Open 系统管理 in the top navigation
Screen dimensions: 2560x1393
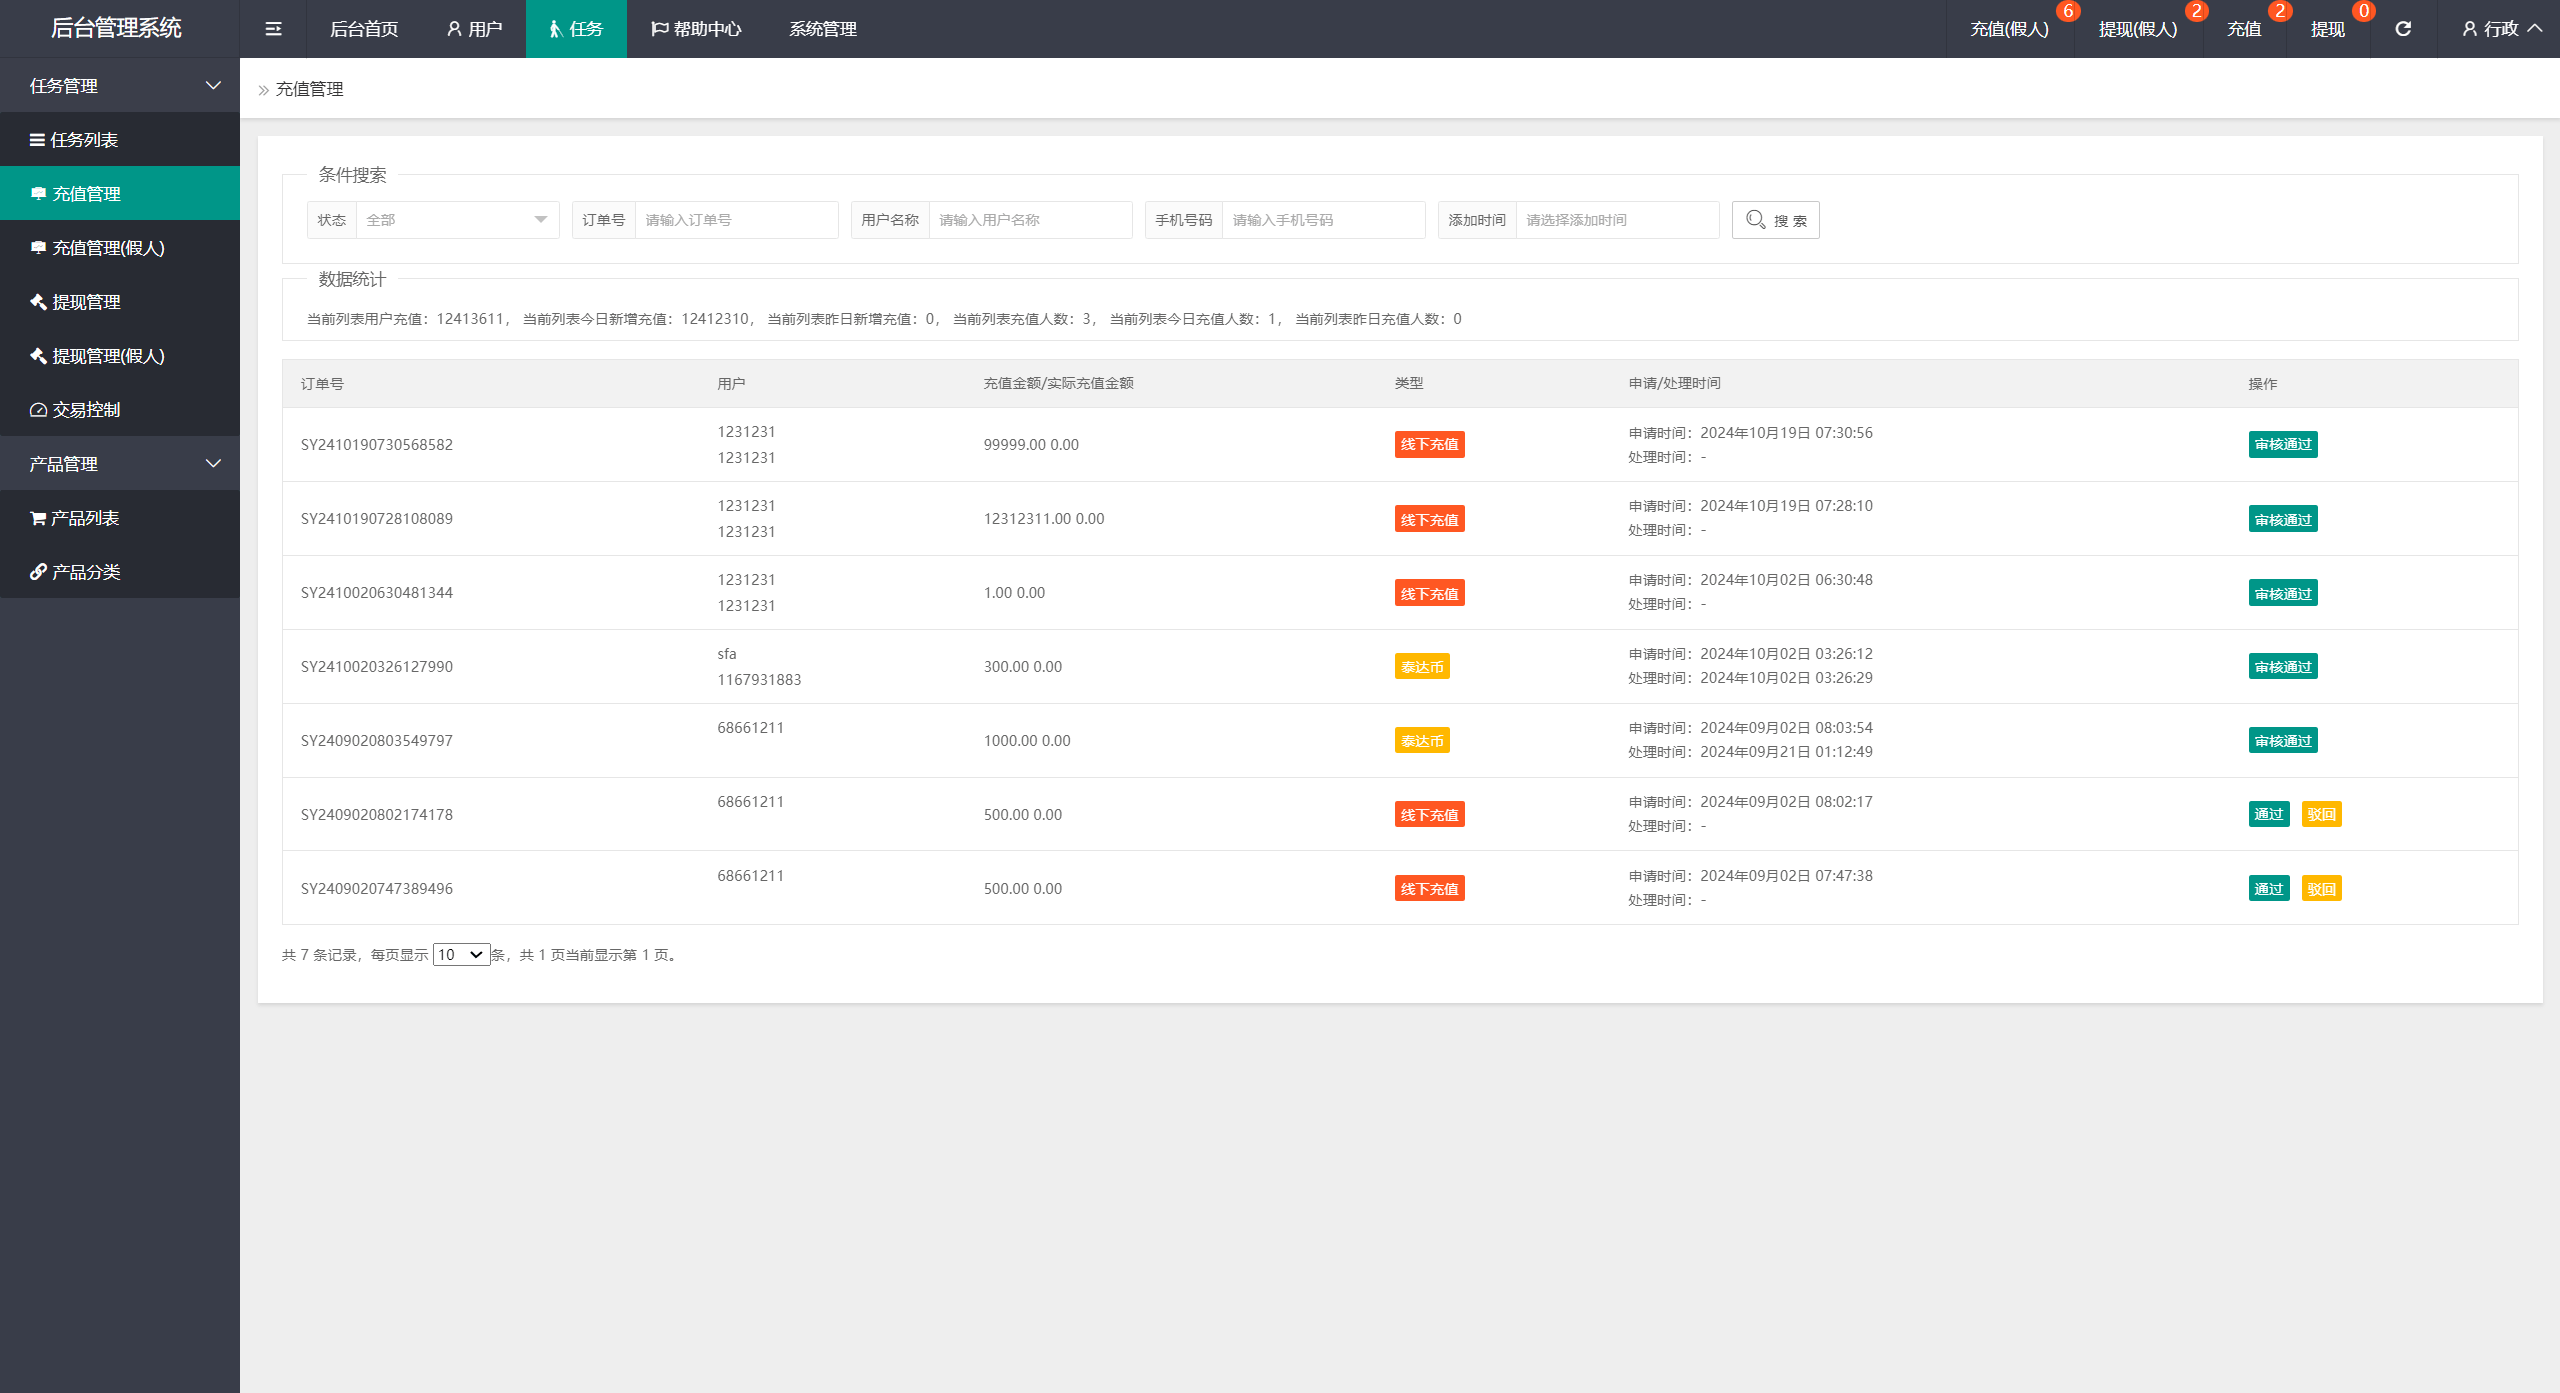[x=823, y=29]
